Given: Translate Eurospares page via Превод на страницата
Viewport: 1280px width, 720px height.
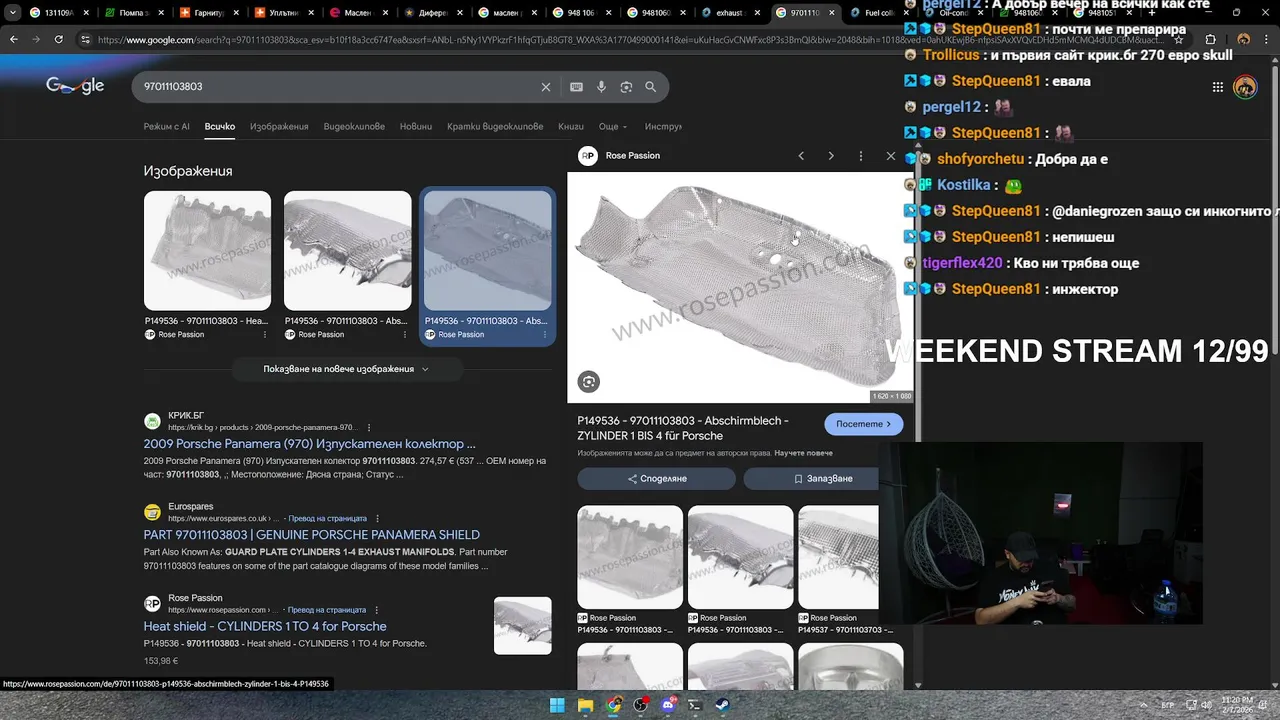Looking at the screenshot, I should (x=326, y=519).
